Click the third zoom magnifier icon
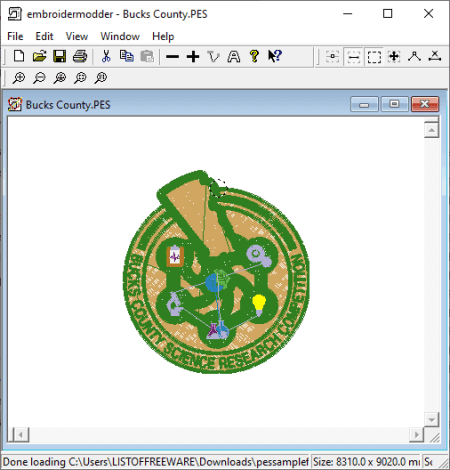The image size is (450, 470). (60, 78)
